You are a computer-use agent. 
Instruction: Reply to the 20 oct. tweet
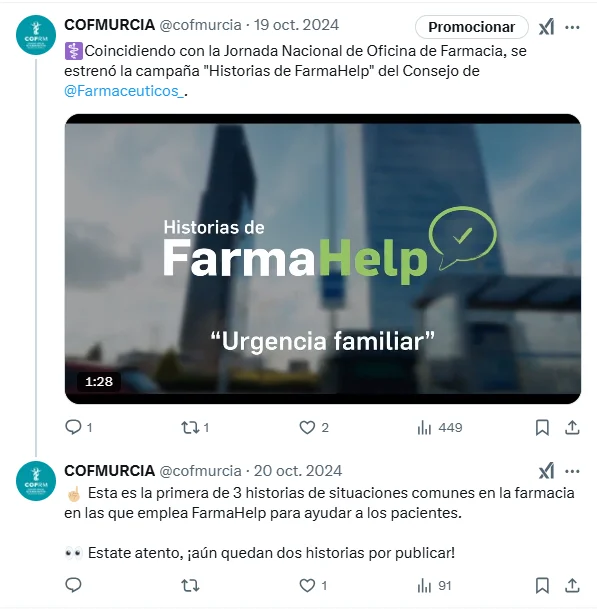pos(73,585)
